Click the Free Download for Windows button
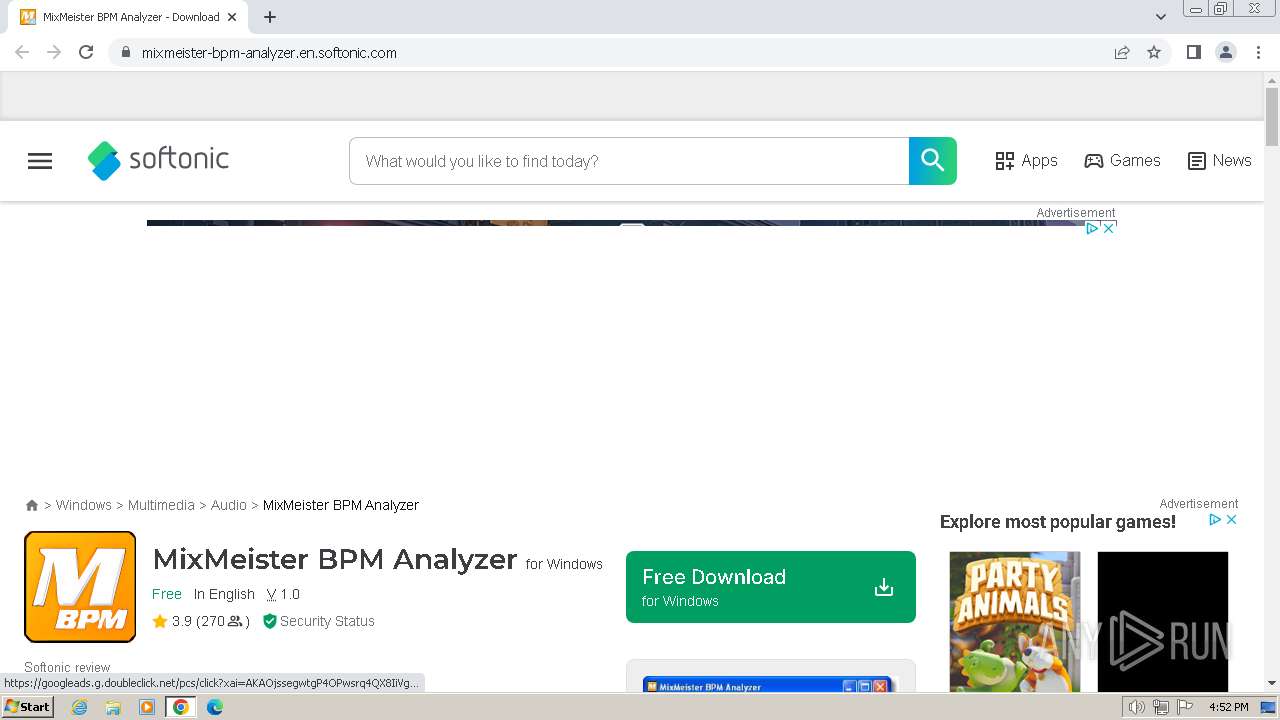This screenshot has width=1280, height=720. tap(771, 587)
